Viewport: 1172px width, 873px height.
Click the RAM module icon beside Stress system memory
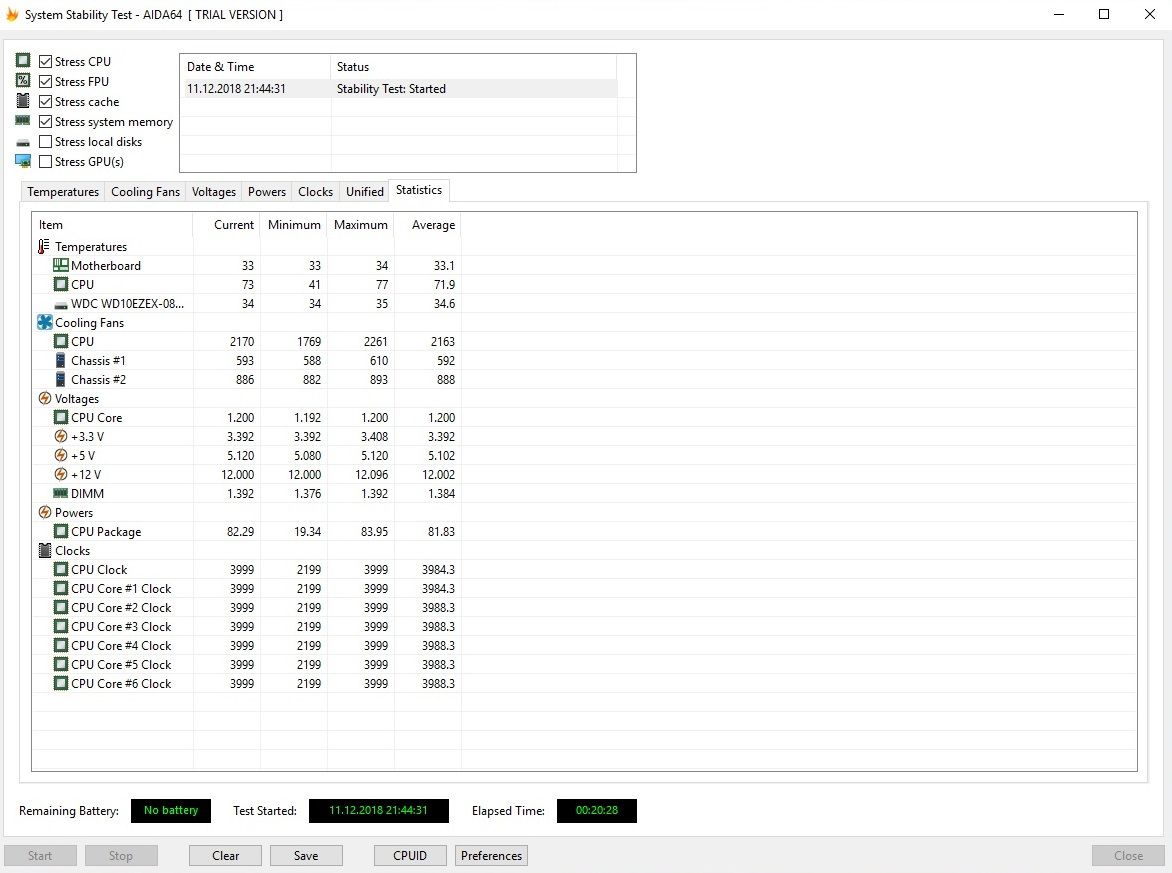[23, 120]
